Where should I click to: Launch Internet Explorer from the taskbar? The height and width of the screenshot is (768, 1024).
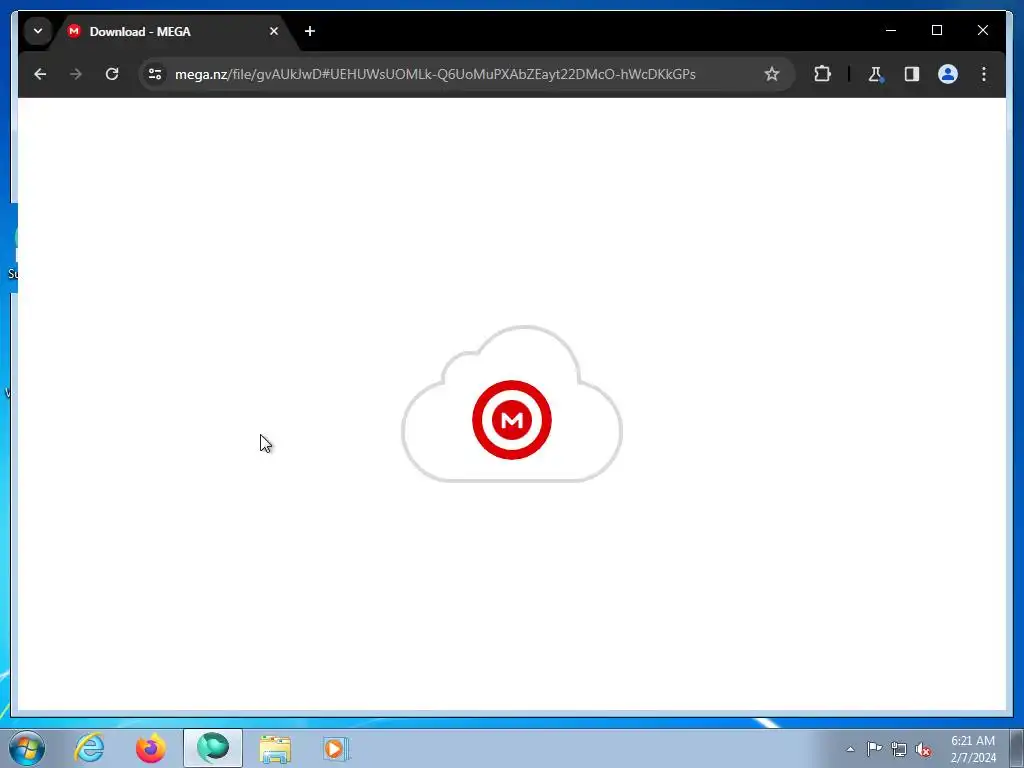pyautogui.click(x=89, y=748)
